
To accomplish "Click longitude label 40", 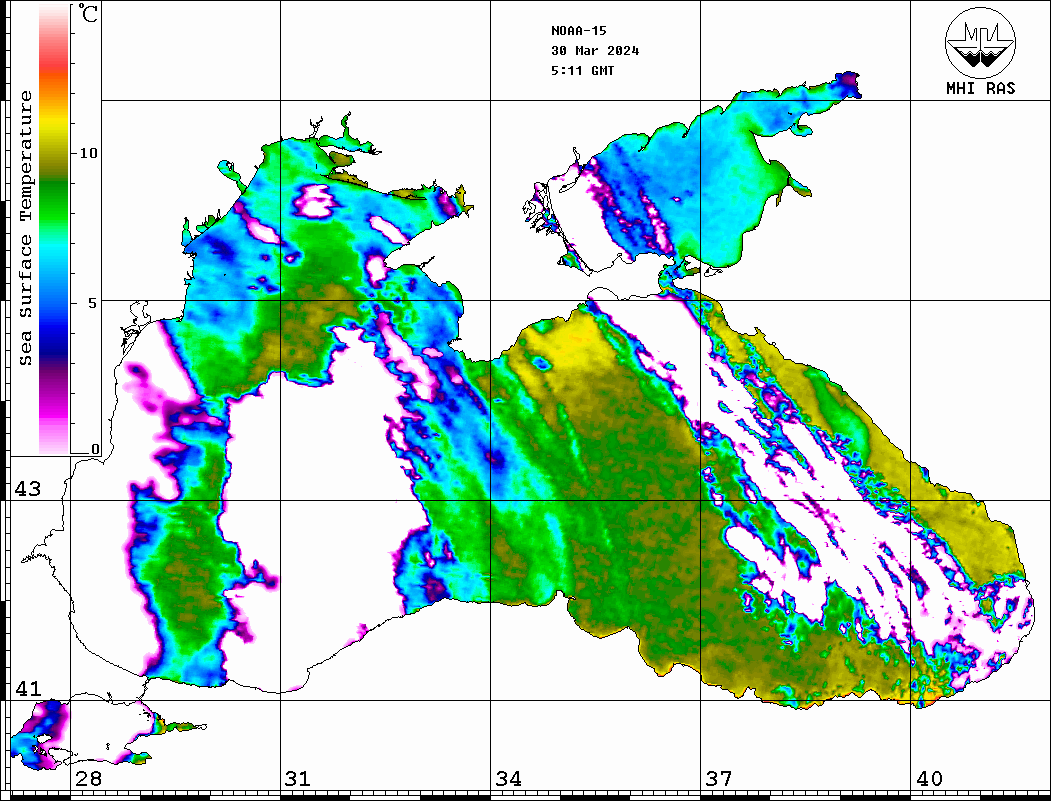I will pyautogui.click(x=929, y=779).
